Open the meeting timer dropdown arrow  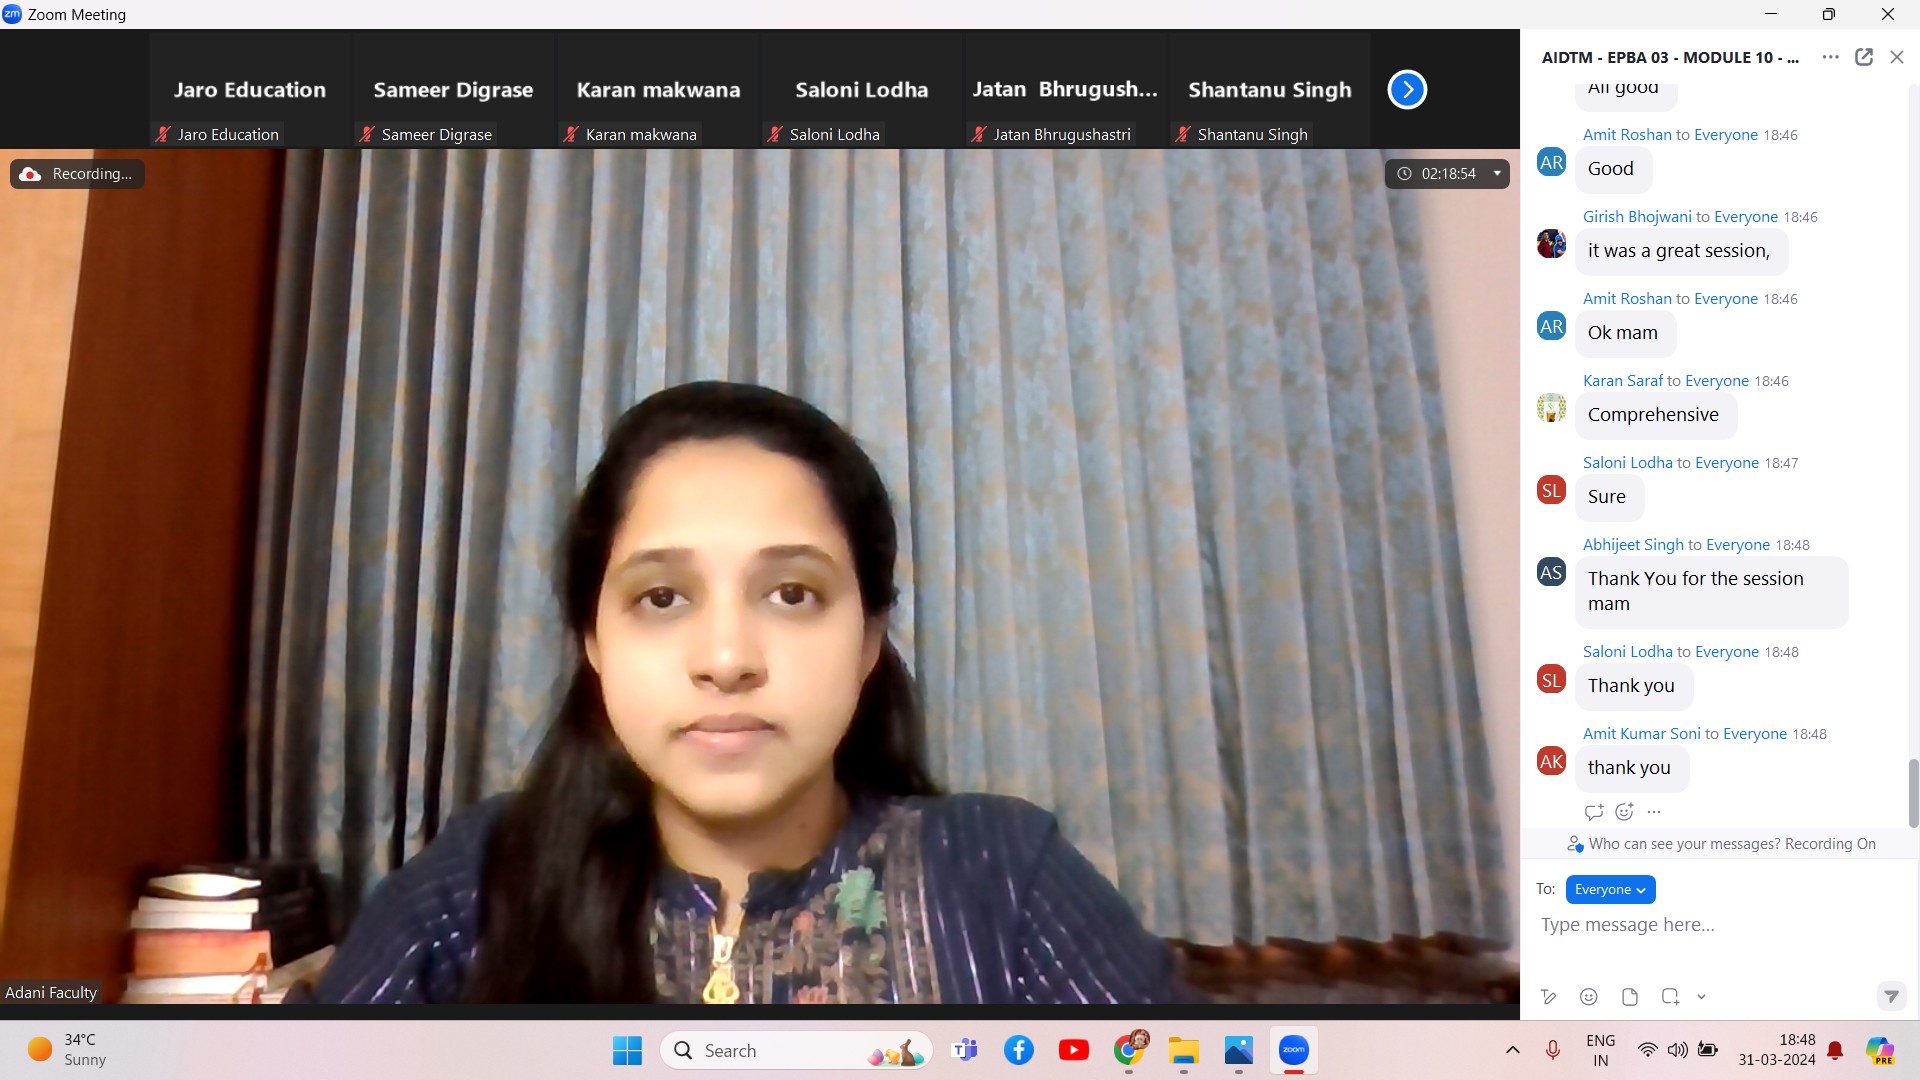click(1497, 173)
